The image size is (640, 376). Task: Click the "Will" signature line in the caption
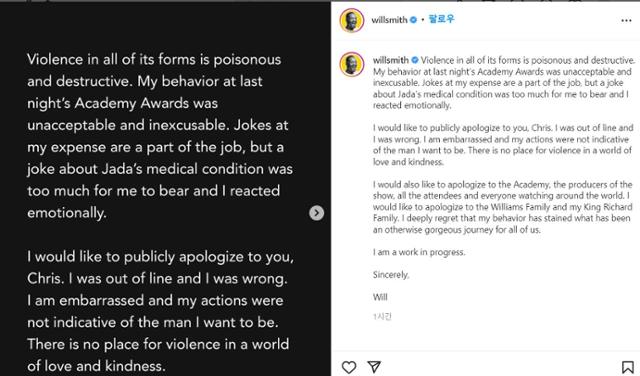point(380,297)
